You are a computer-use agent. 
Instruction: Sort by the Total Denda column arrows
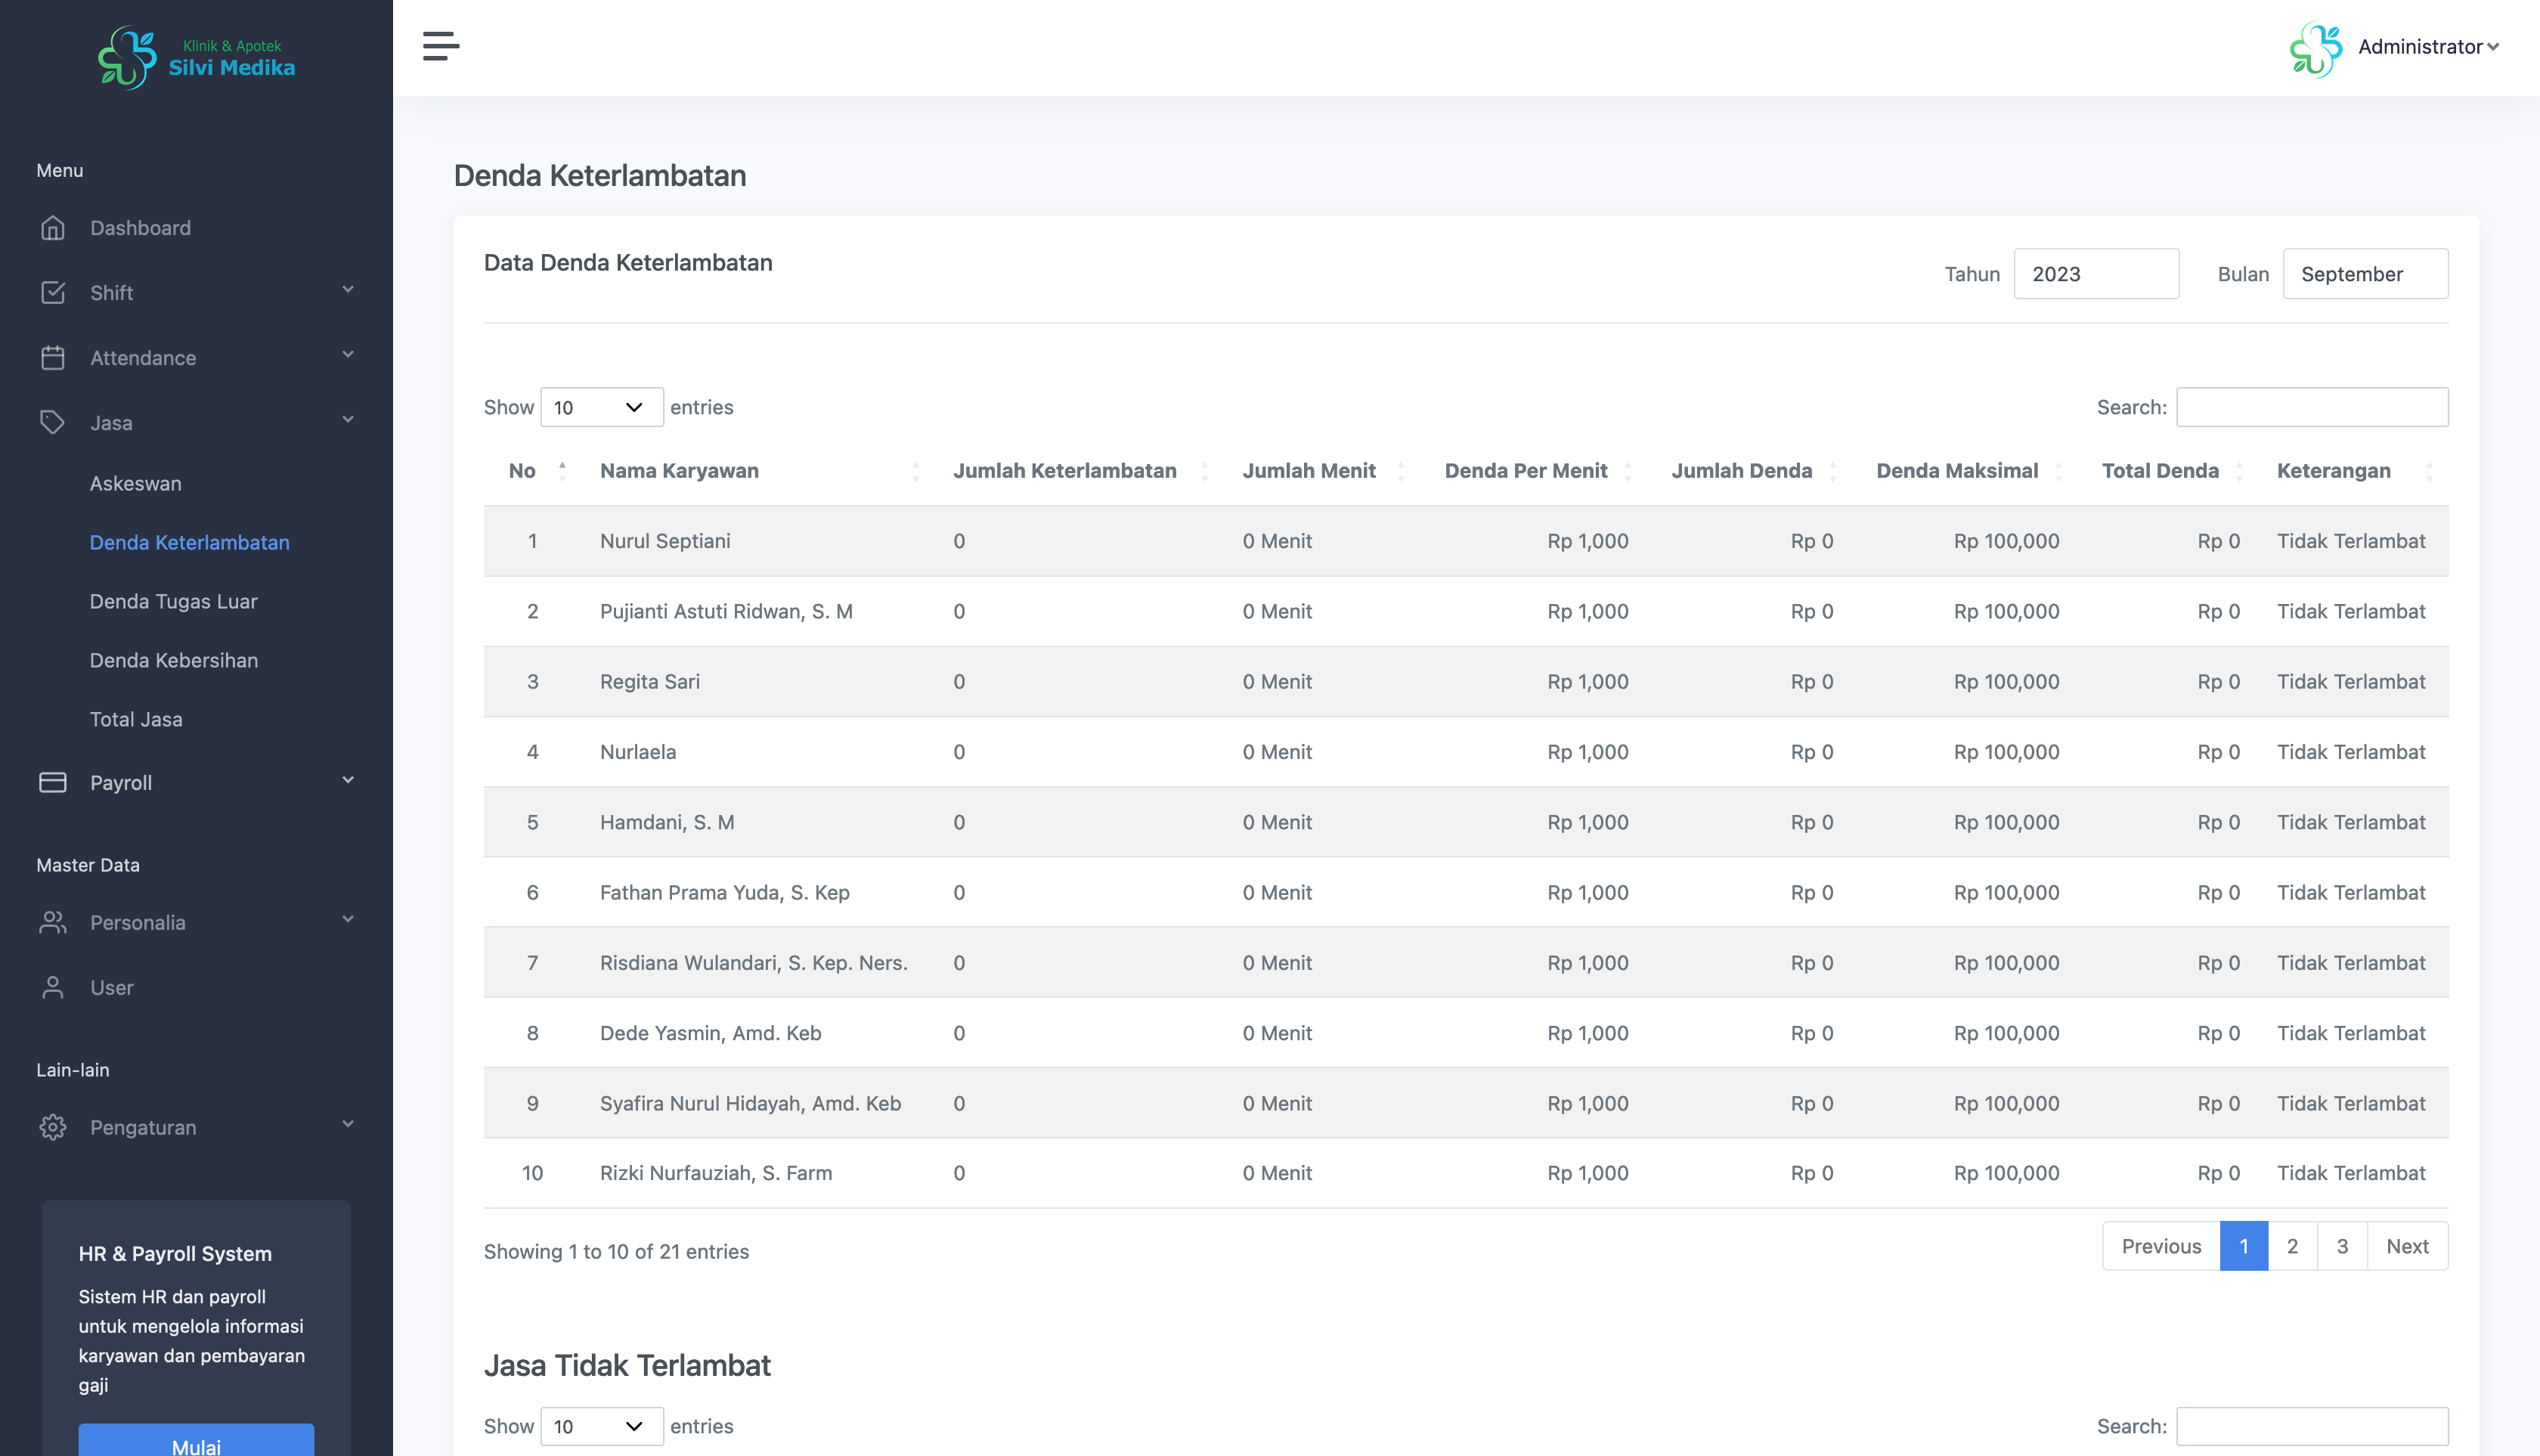2239,471
